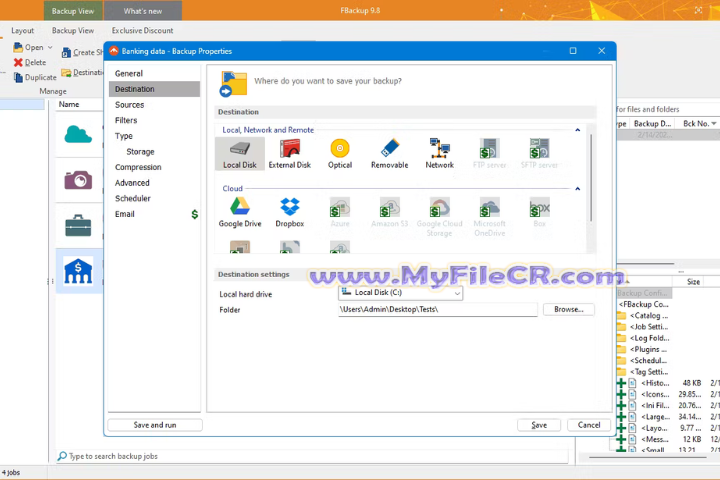This screenshot has height=480, width=720.
Task: Open Advanced settings page
Action: 154,183
